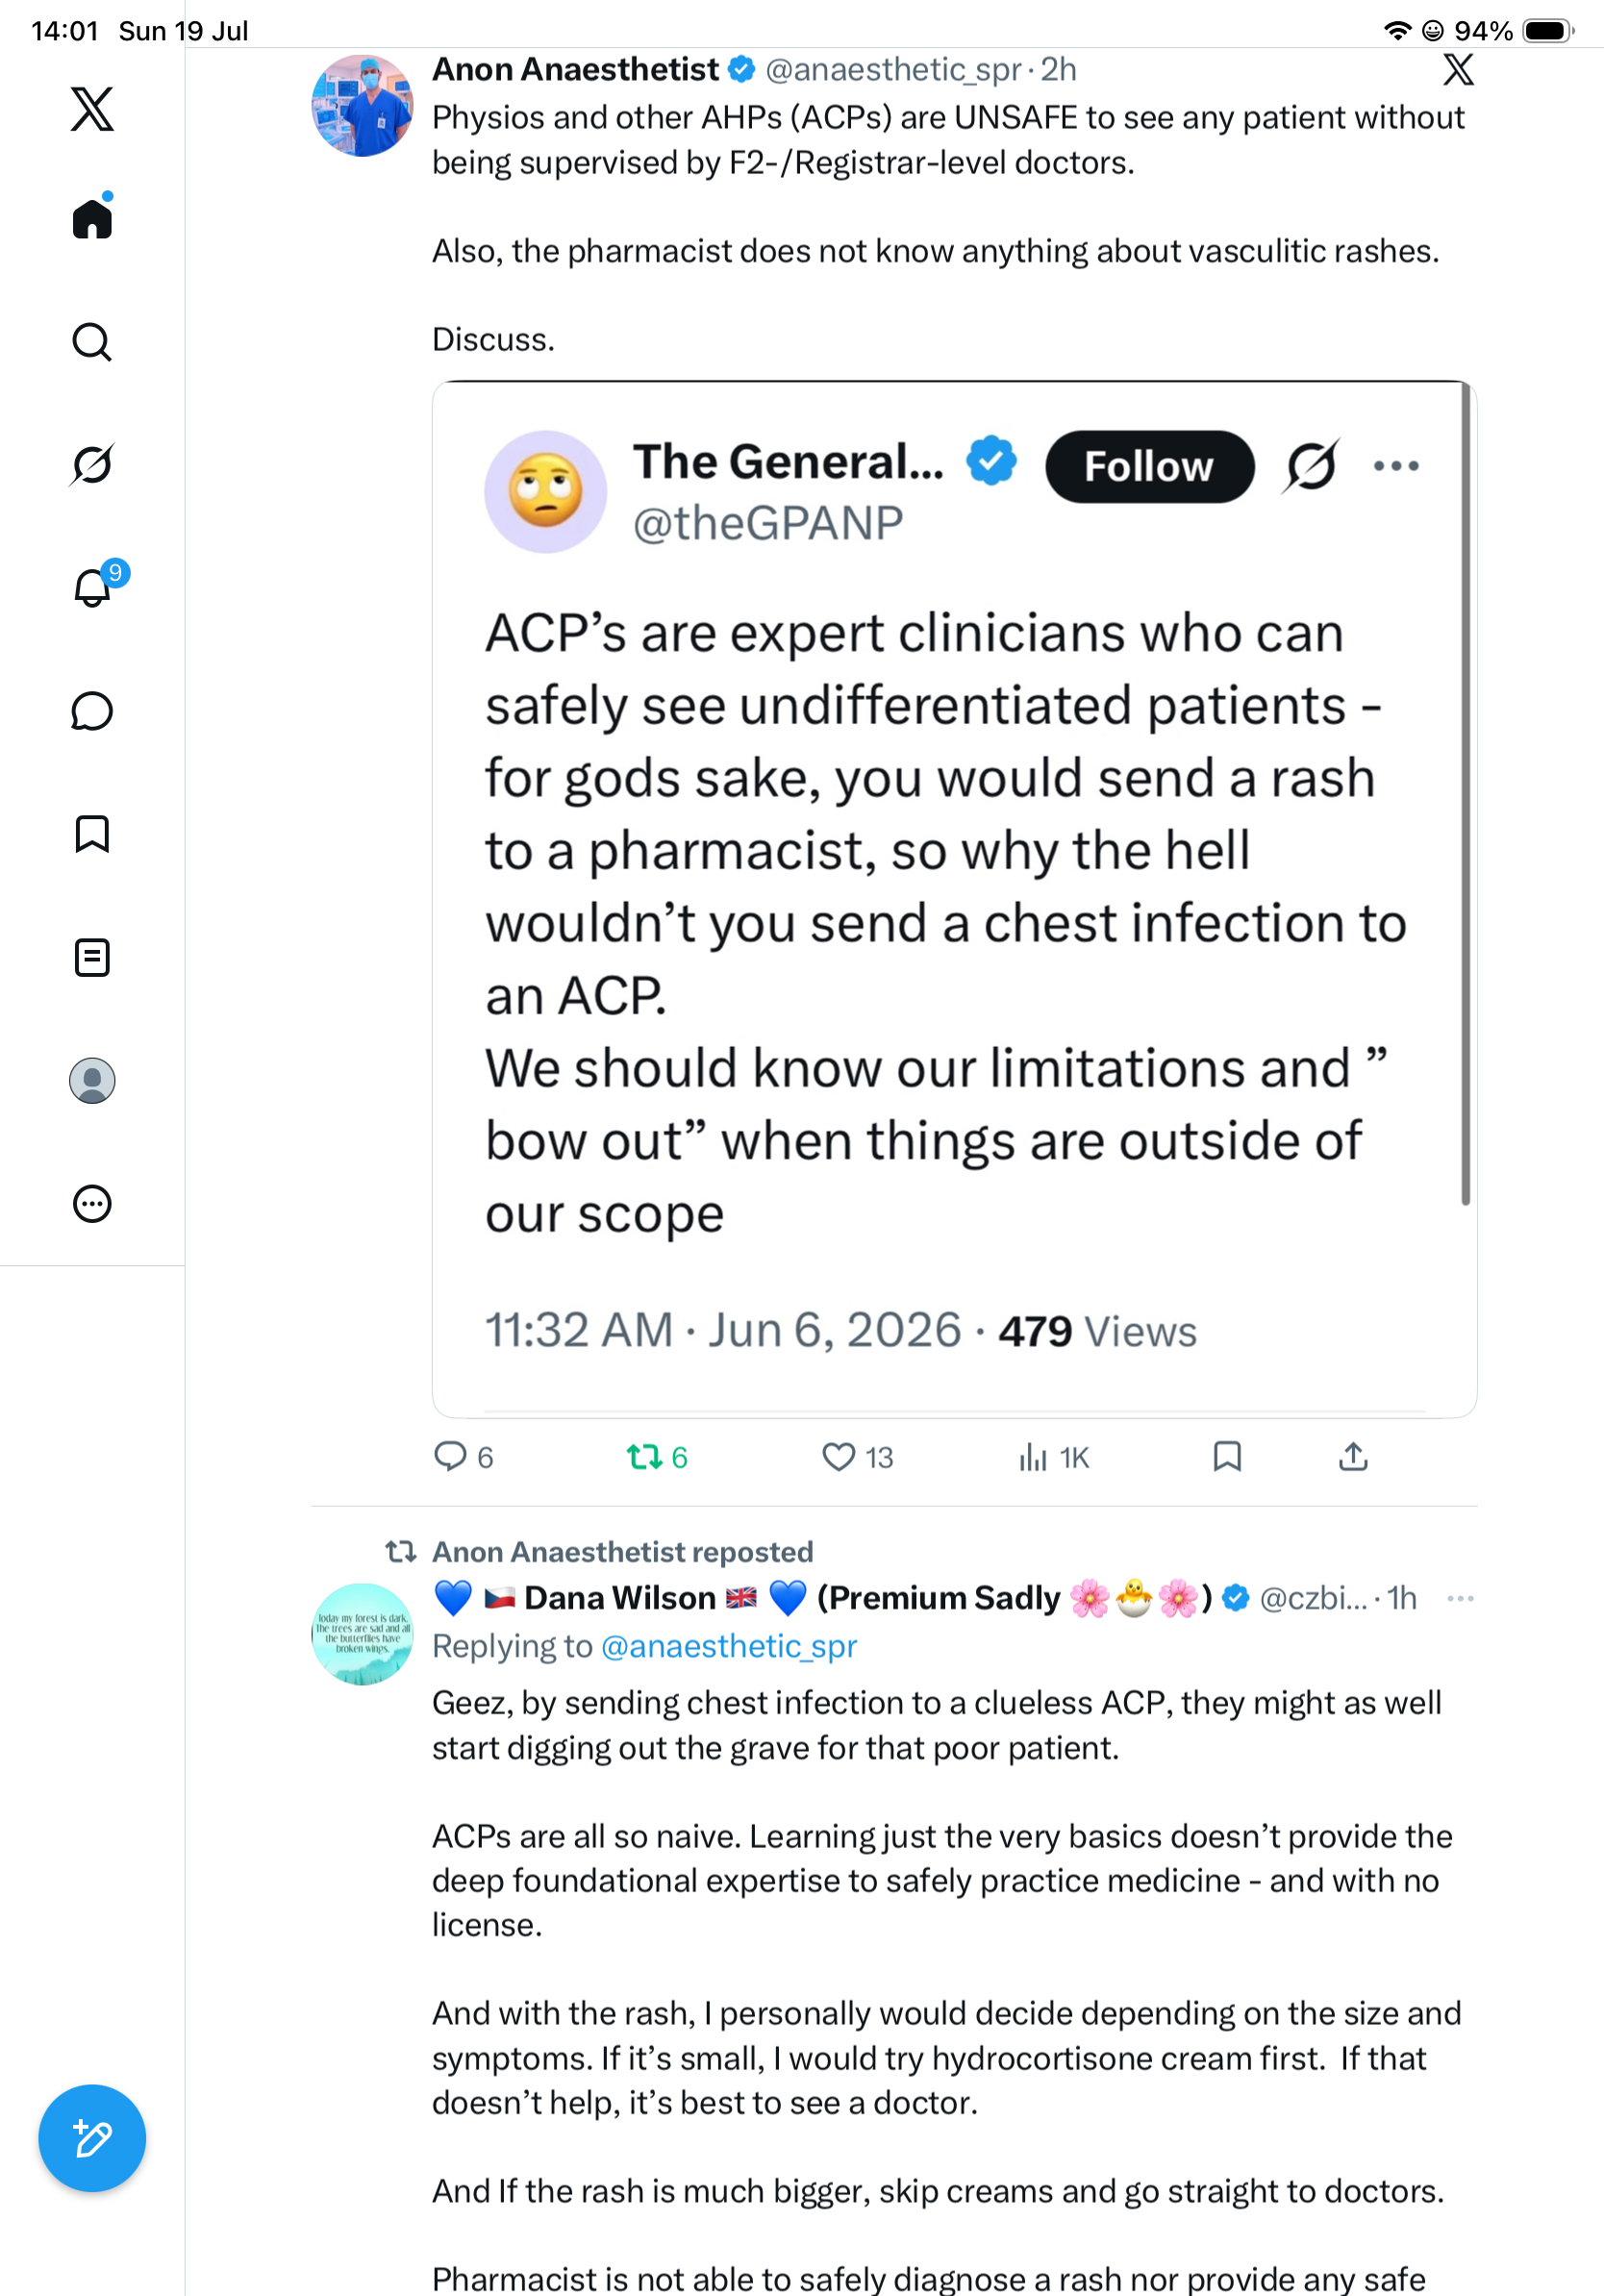
Task: Share the Anon Anaesthetist post
Action: [1353, 1457]
